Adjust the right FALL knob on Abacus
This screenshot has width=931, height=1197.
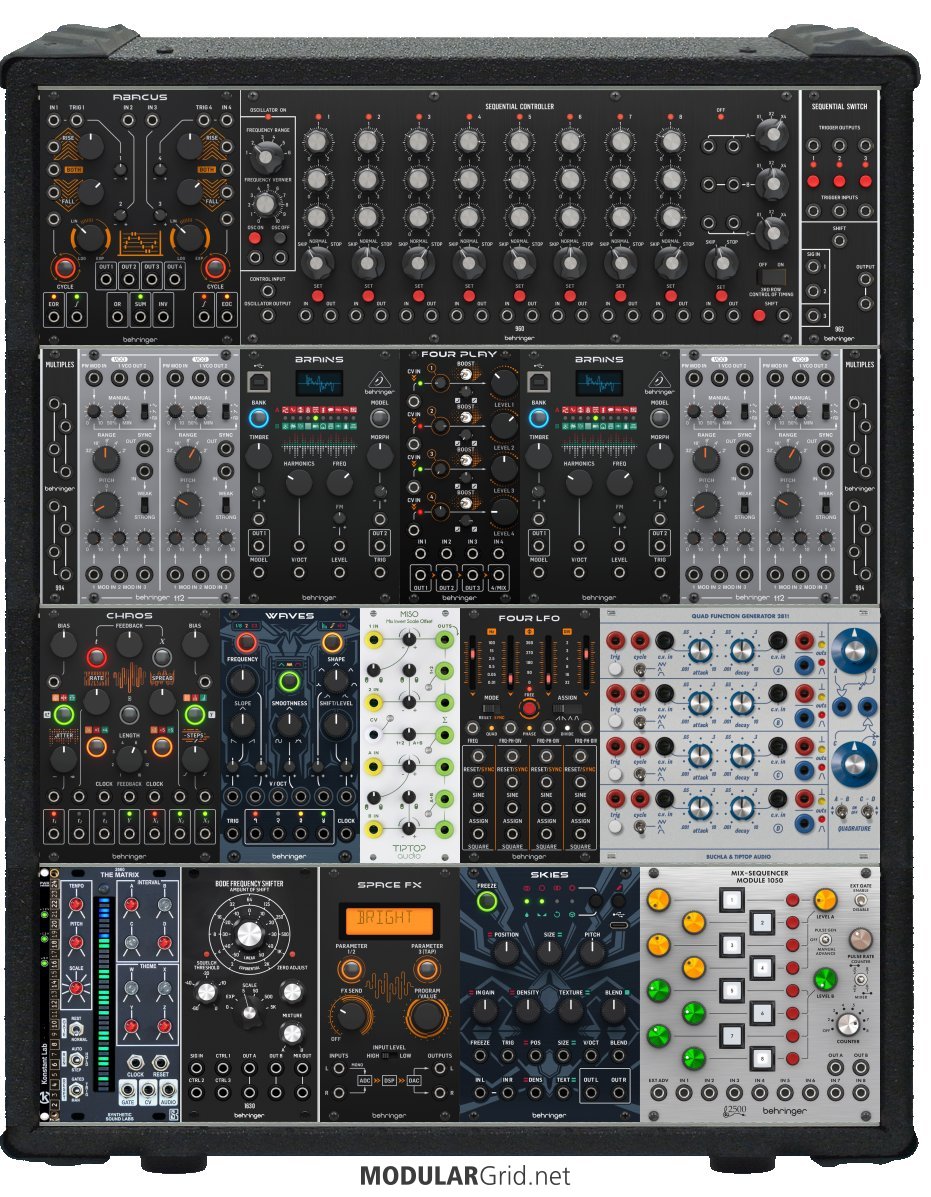tap(190, 193)
